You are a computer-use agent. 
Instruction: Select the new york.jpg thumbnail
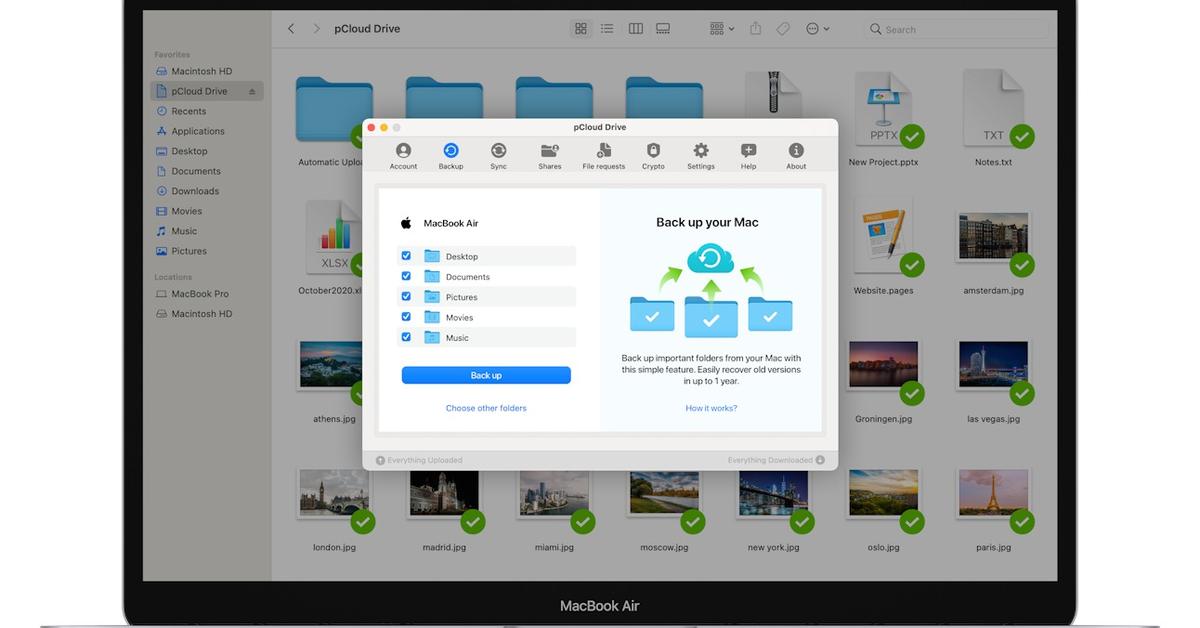click(x=774, y=495)
